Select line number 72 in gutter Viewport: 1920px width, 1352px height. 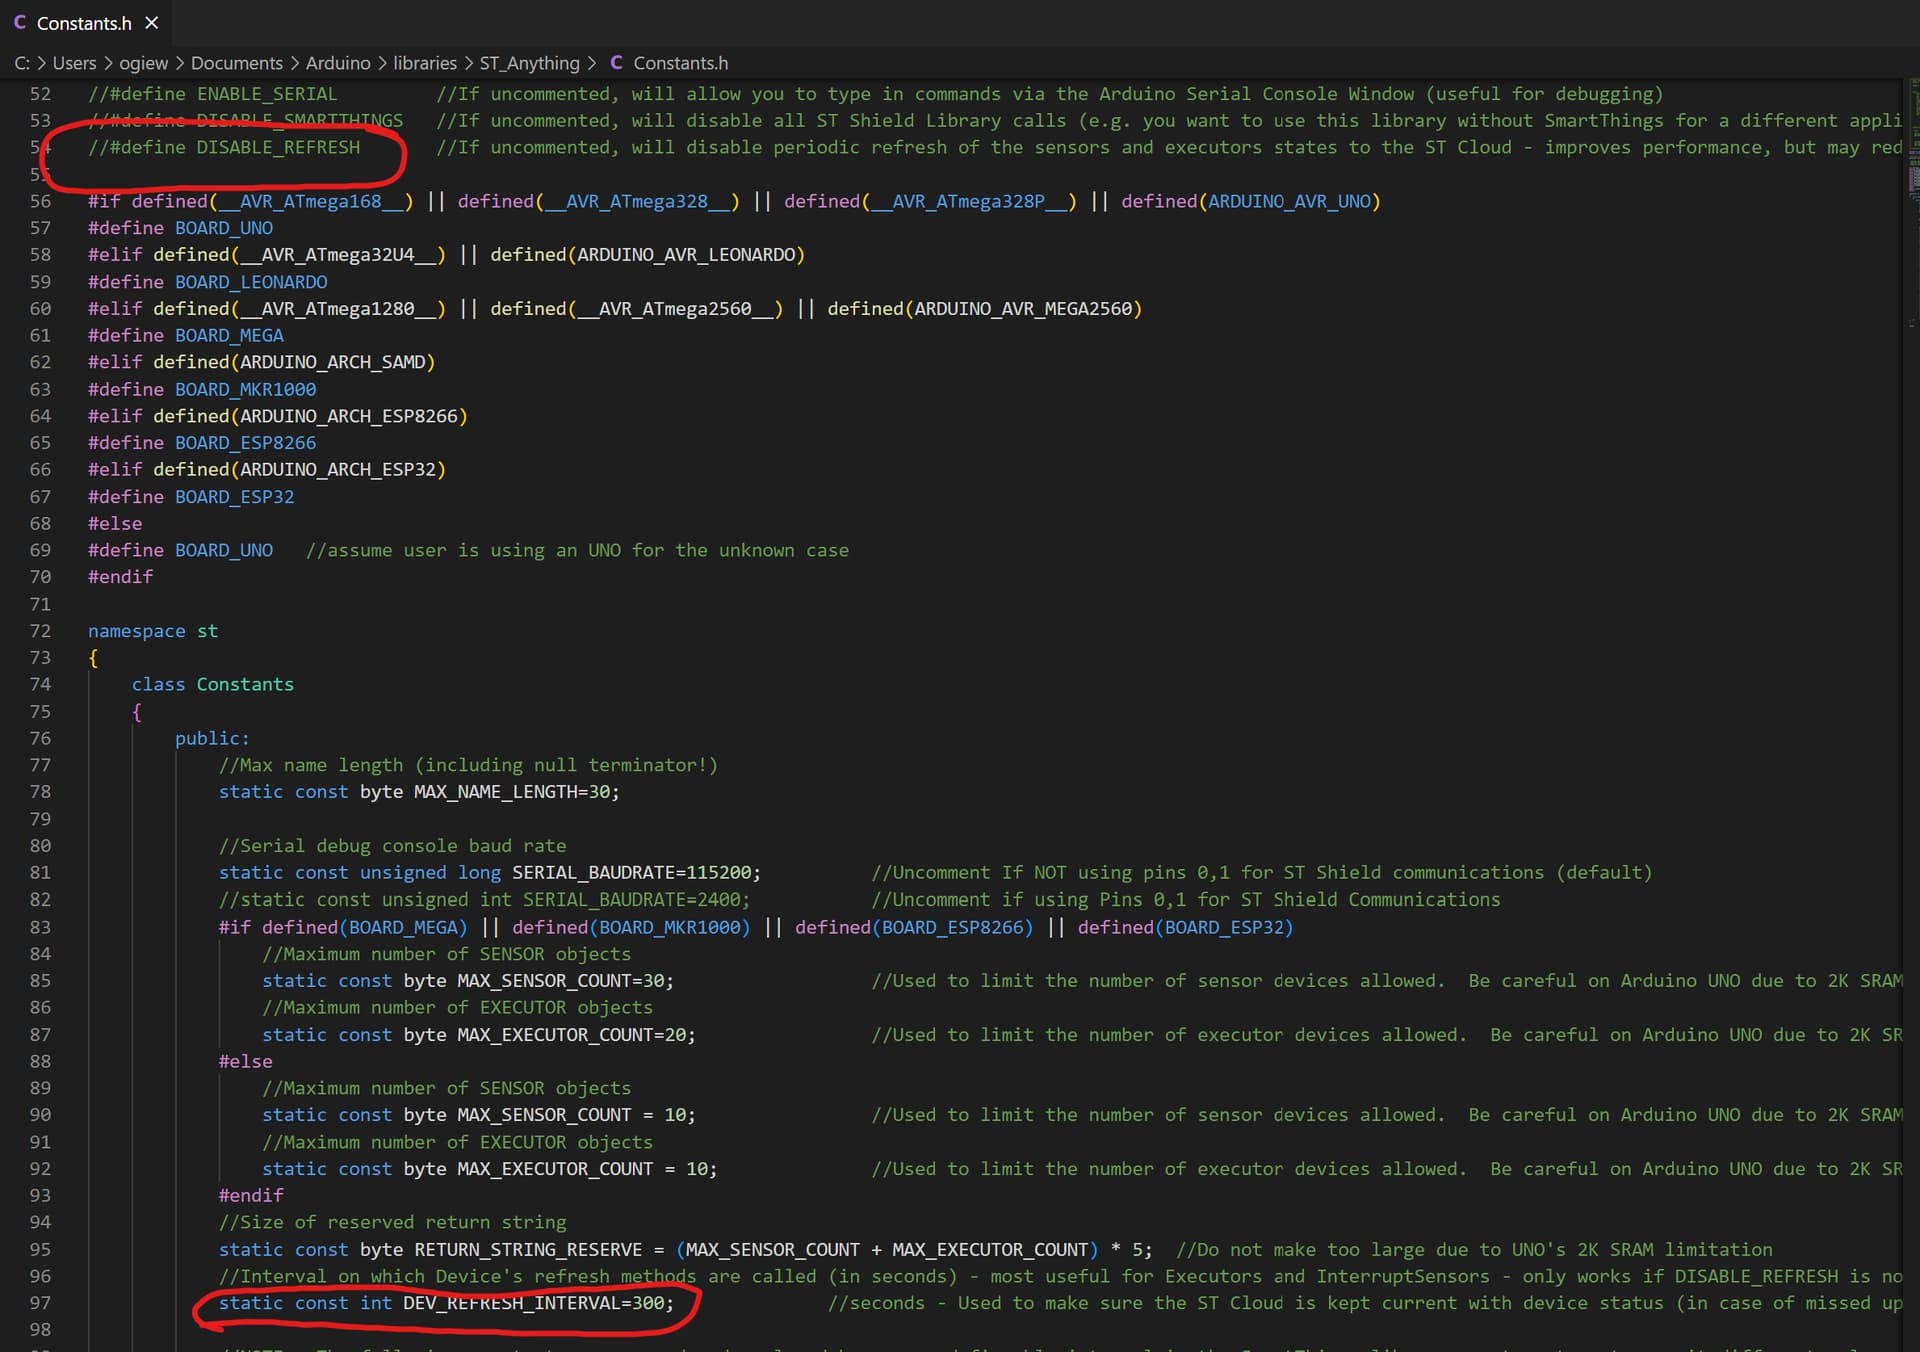point(40,631)
